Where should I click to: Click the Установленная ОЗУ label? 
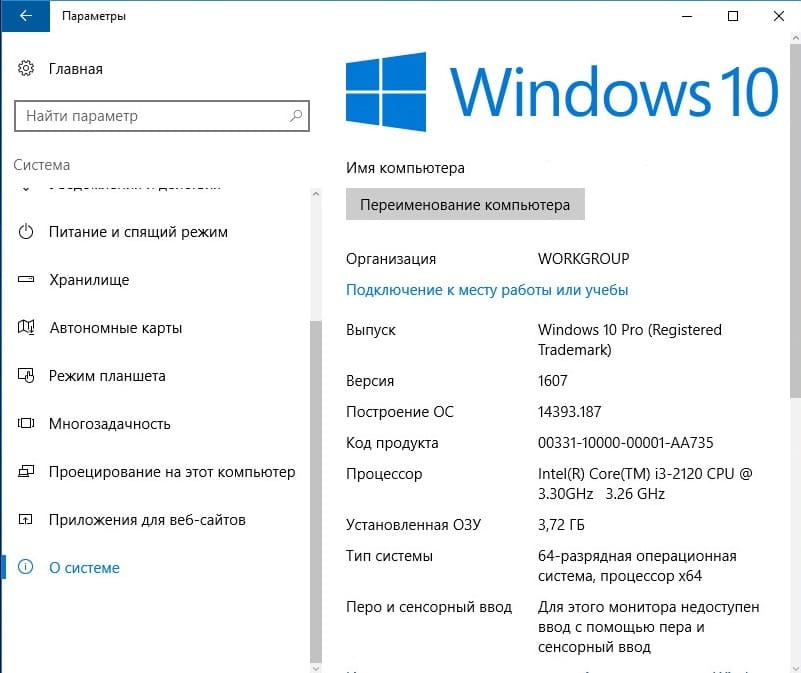pos(413,525)
